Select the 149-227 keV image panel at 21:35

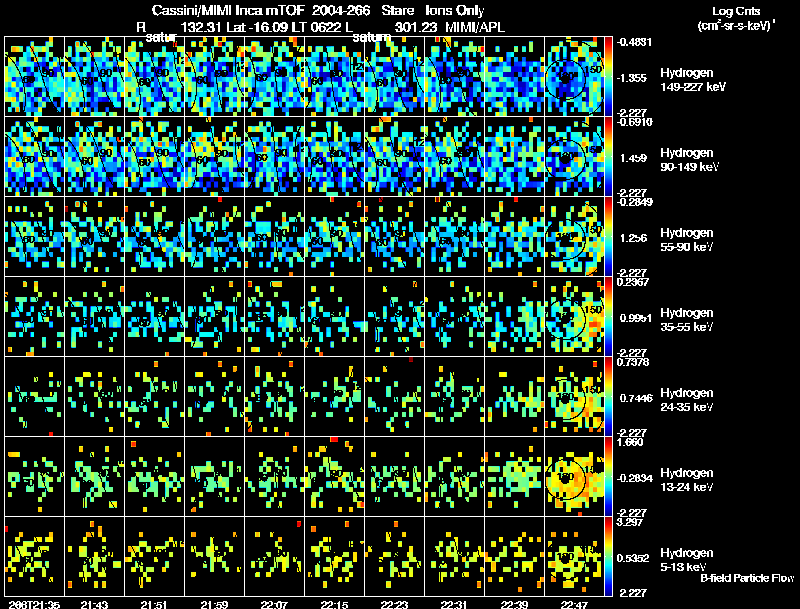(35, 76)
